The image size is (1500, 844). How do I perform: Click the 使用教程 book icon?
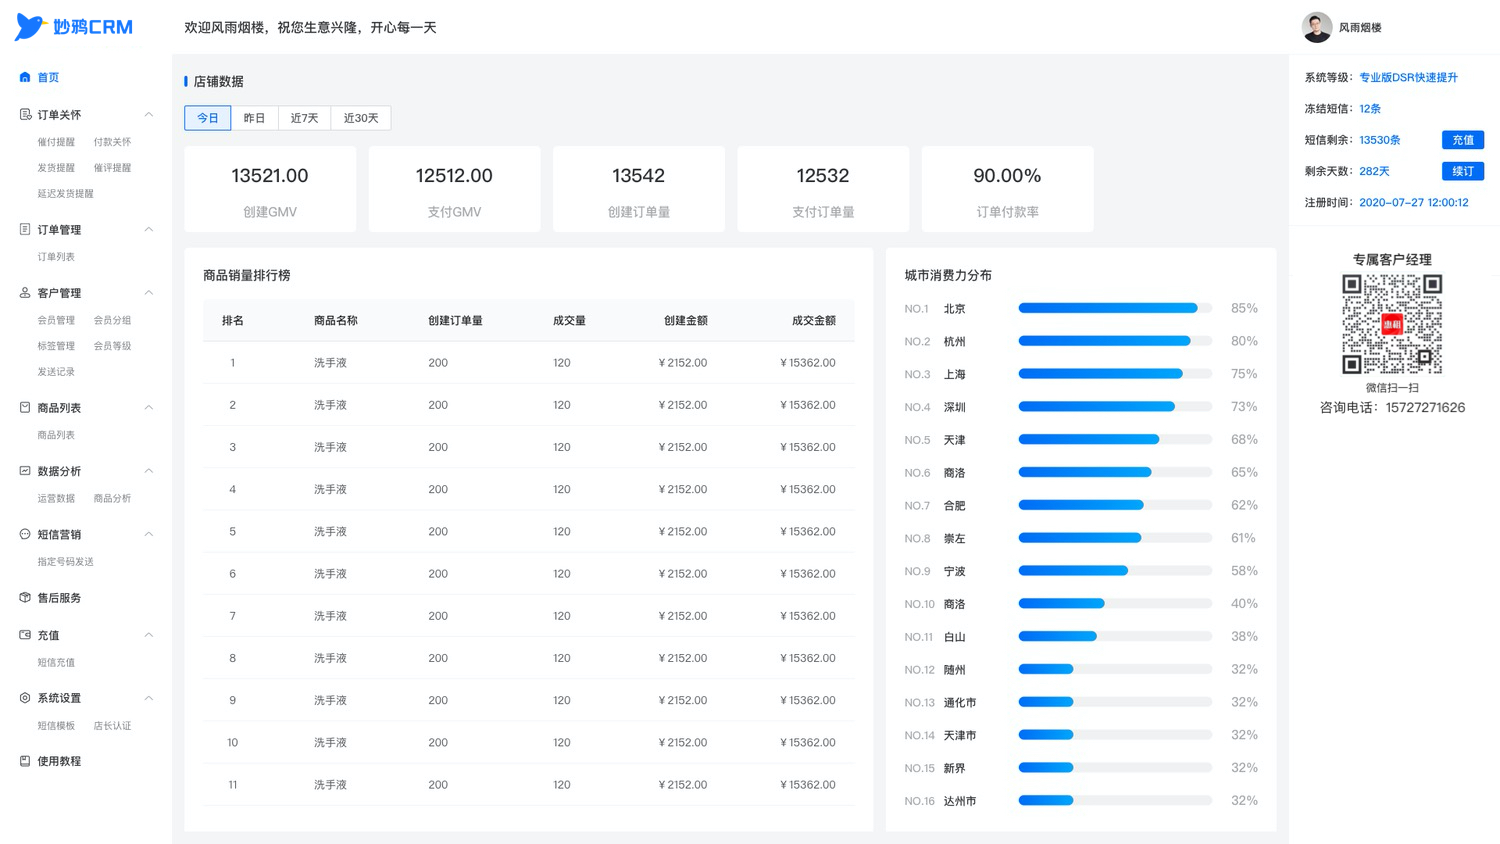(25, 760)
